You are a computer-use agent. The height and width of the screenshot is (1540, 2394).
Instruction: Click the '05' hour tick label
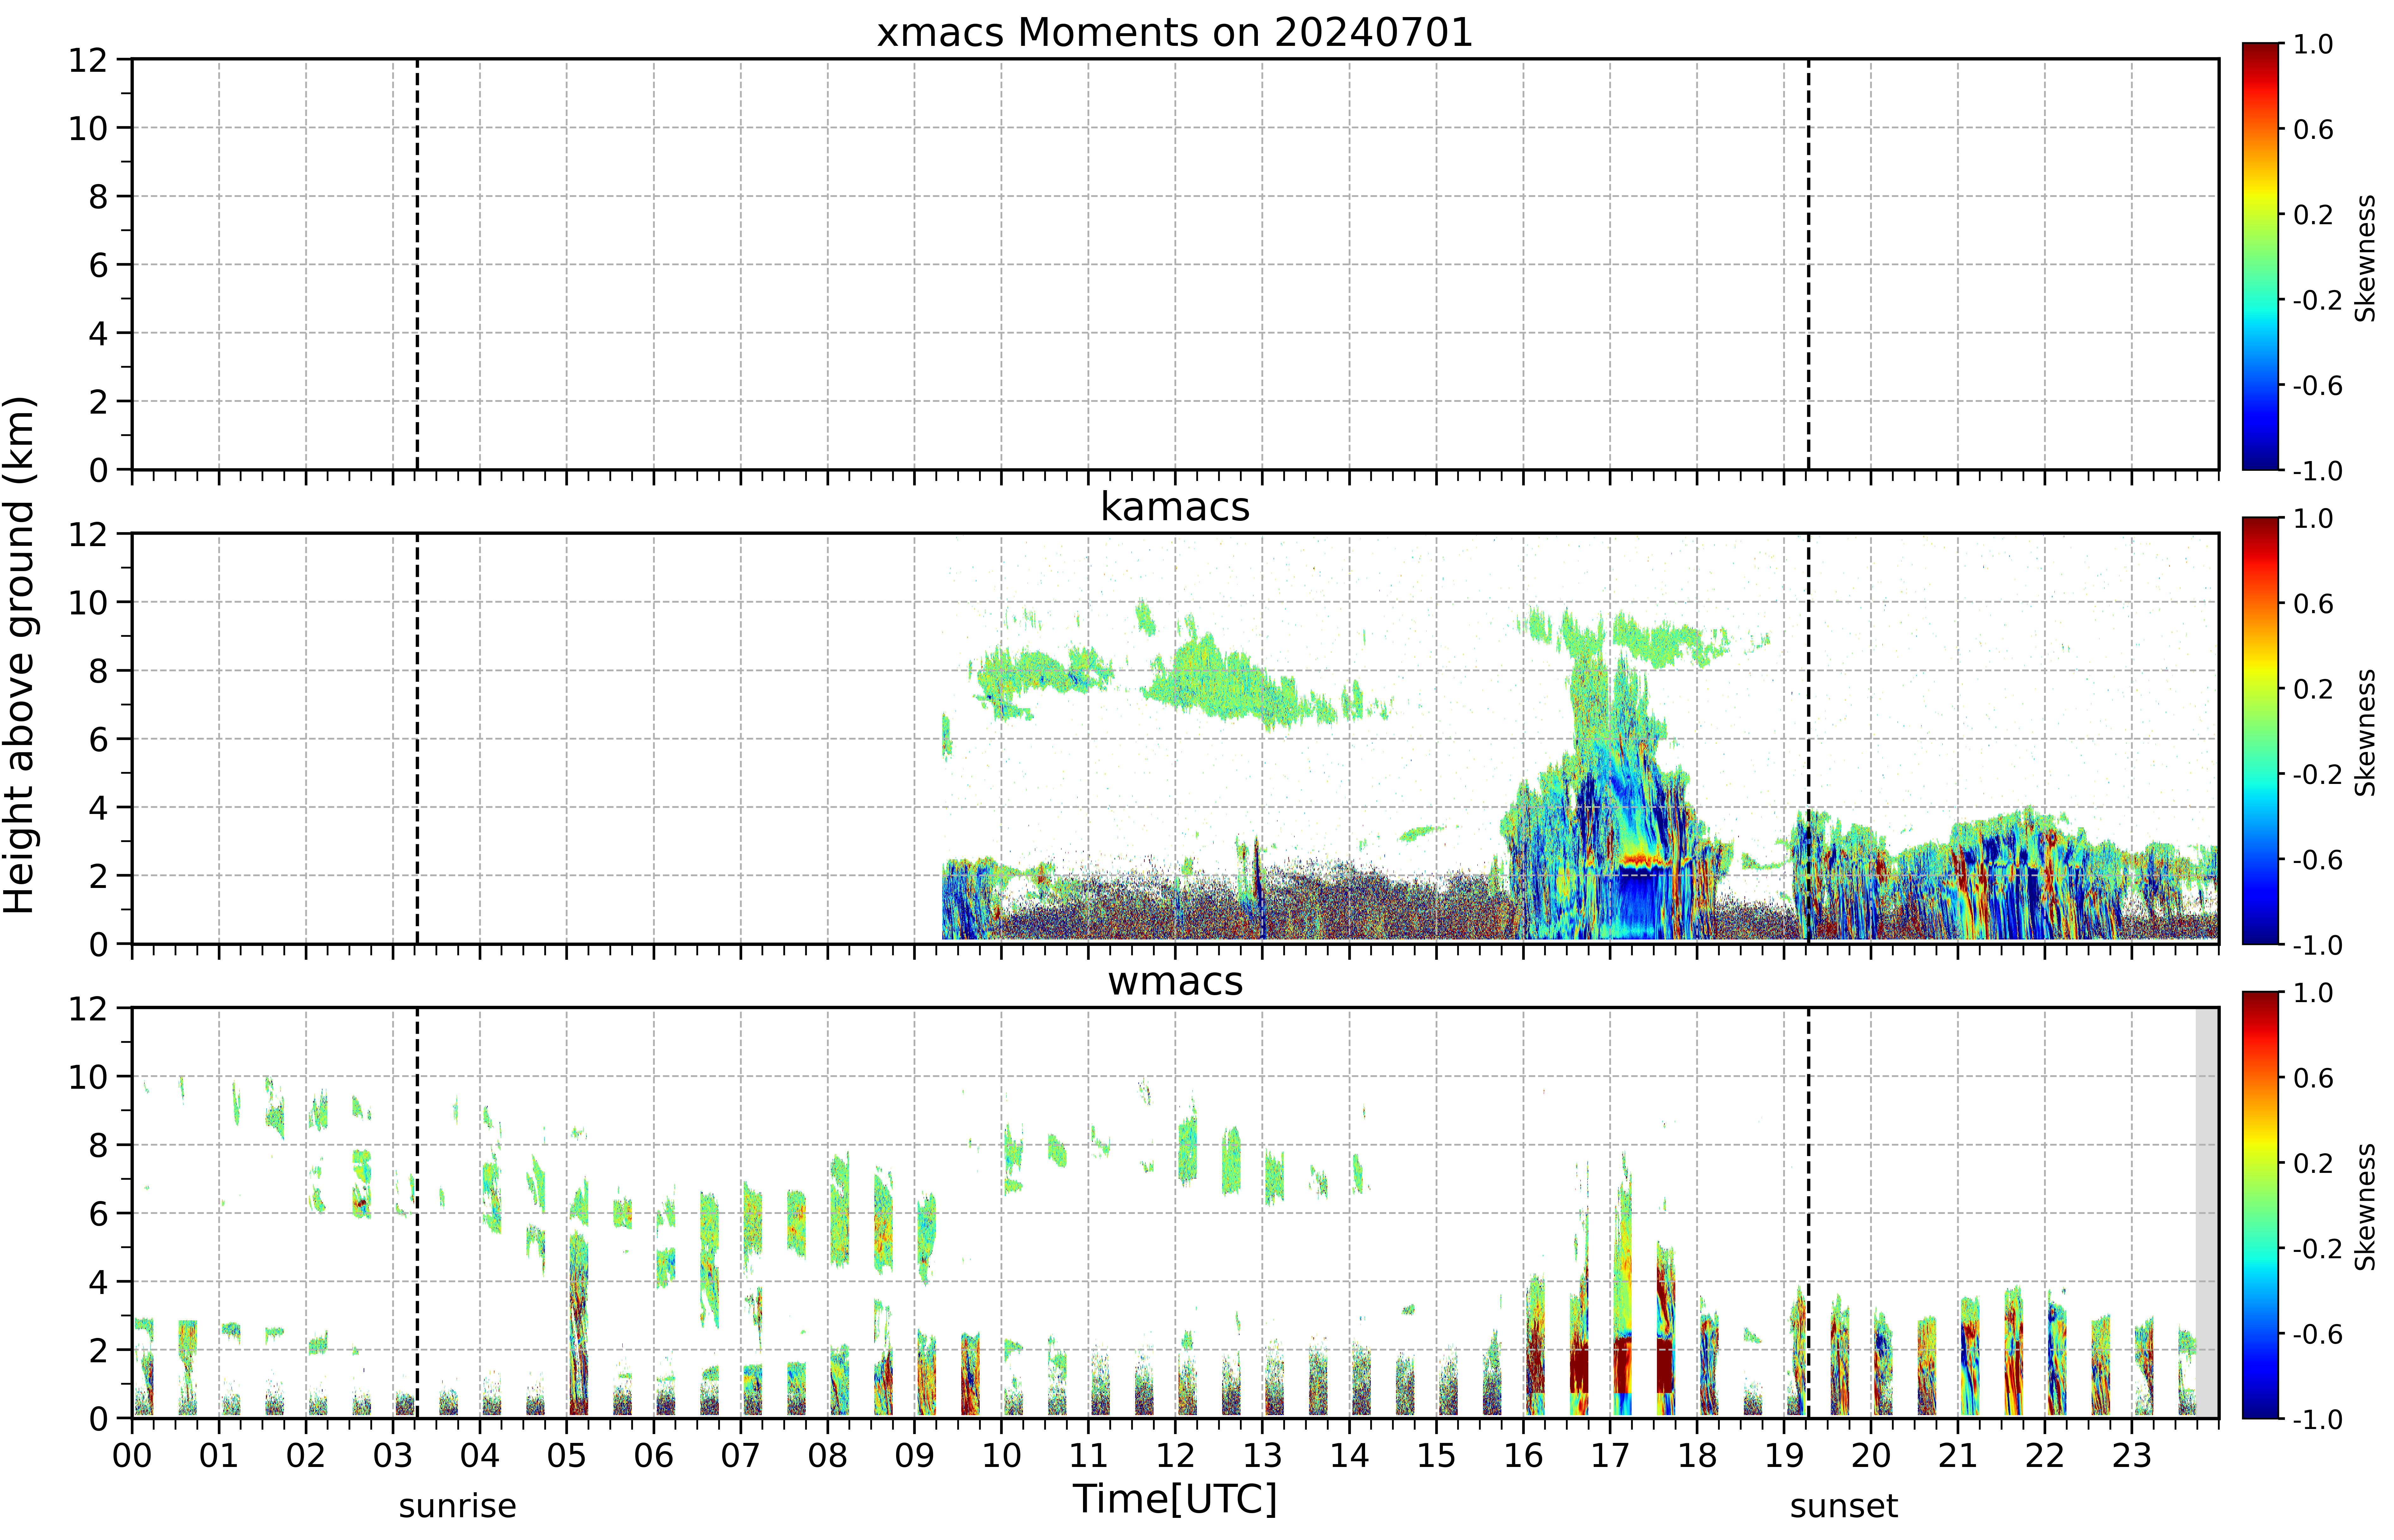pos(567,1456)
